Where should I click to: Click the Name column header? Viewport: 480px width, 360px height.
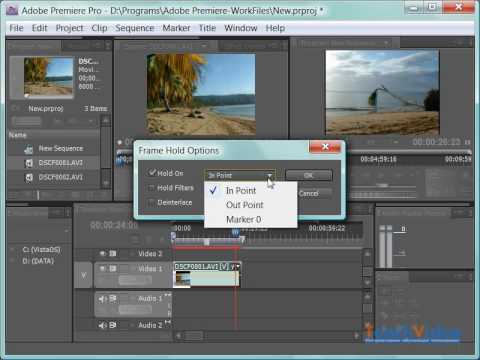(18, 135)
